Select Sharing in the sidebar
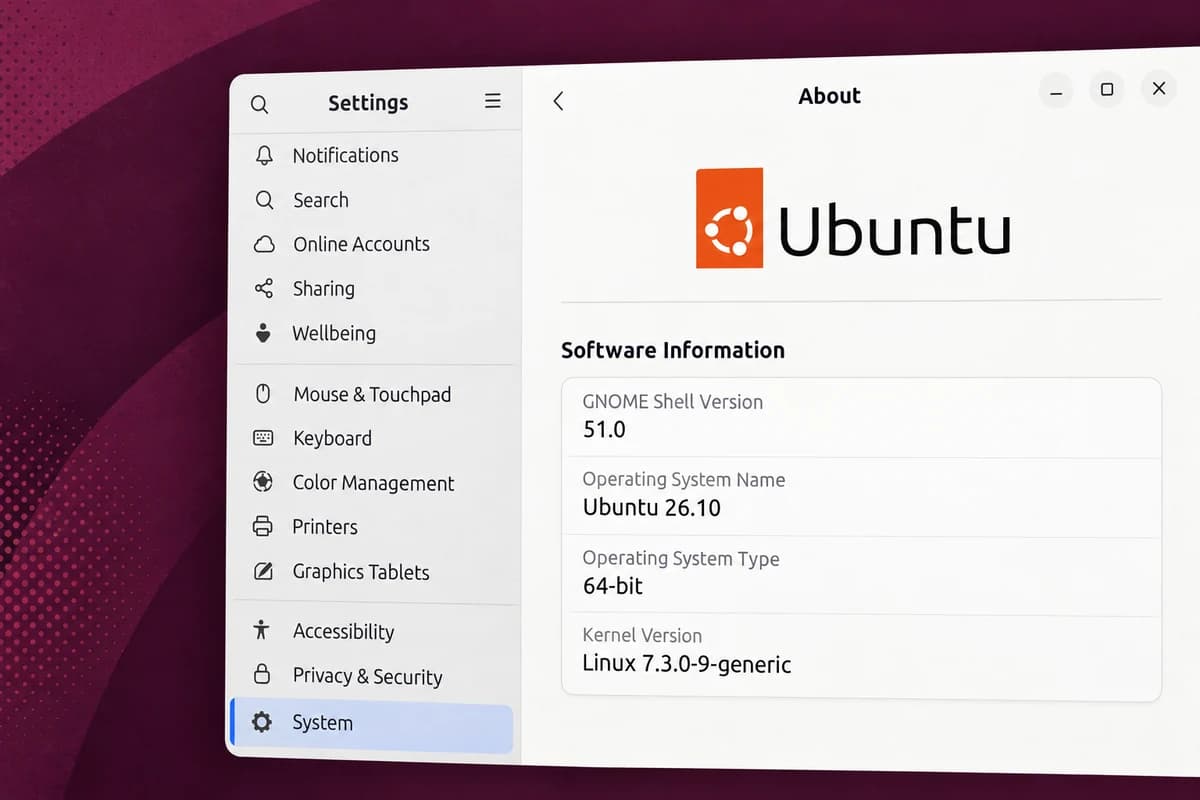Viewport: 1200px width, 800px height. click(x=375, y=288)
